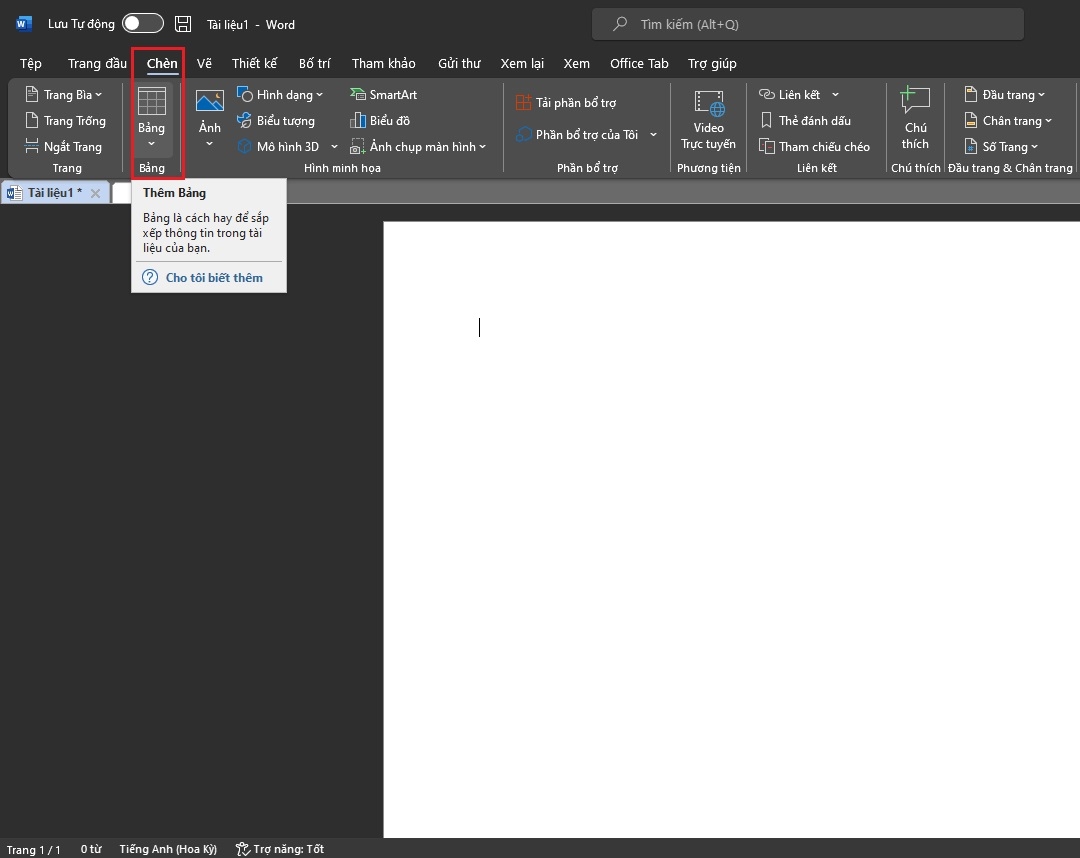Click the Cho tôi biết thêm link

tap(214, 277)
